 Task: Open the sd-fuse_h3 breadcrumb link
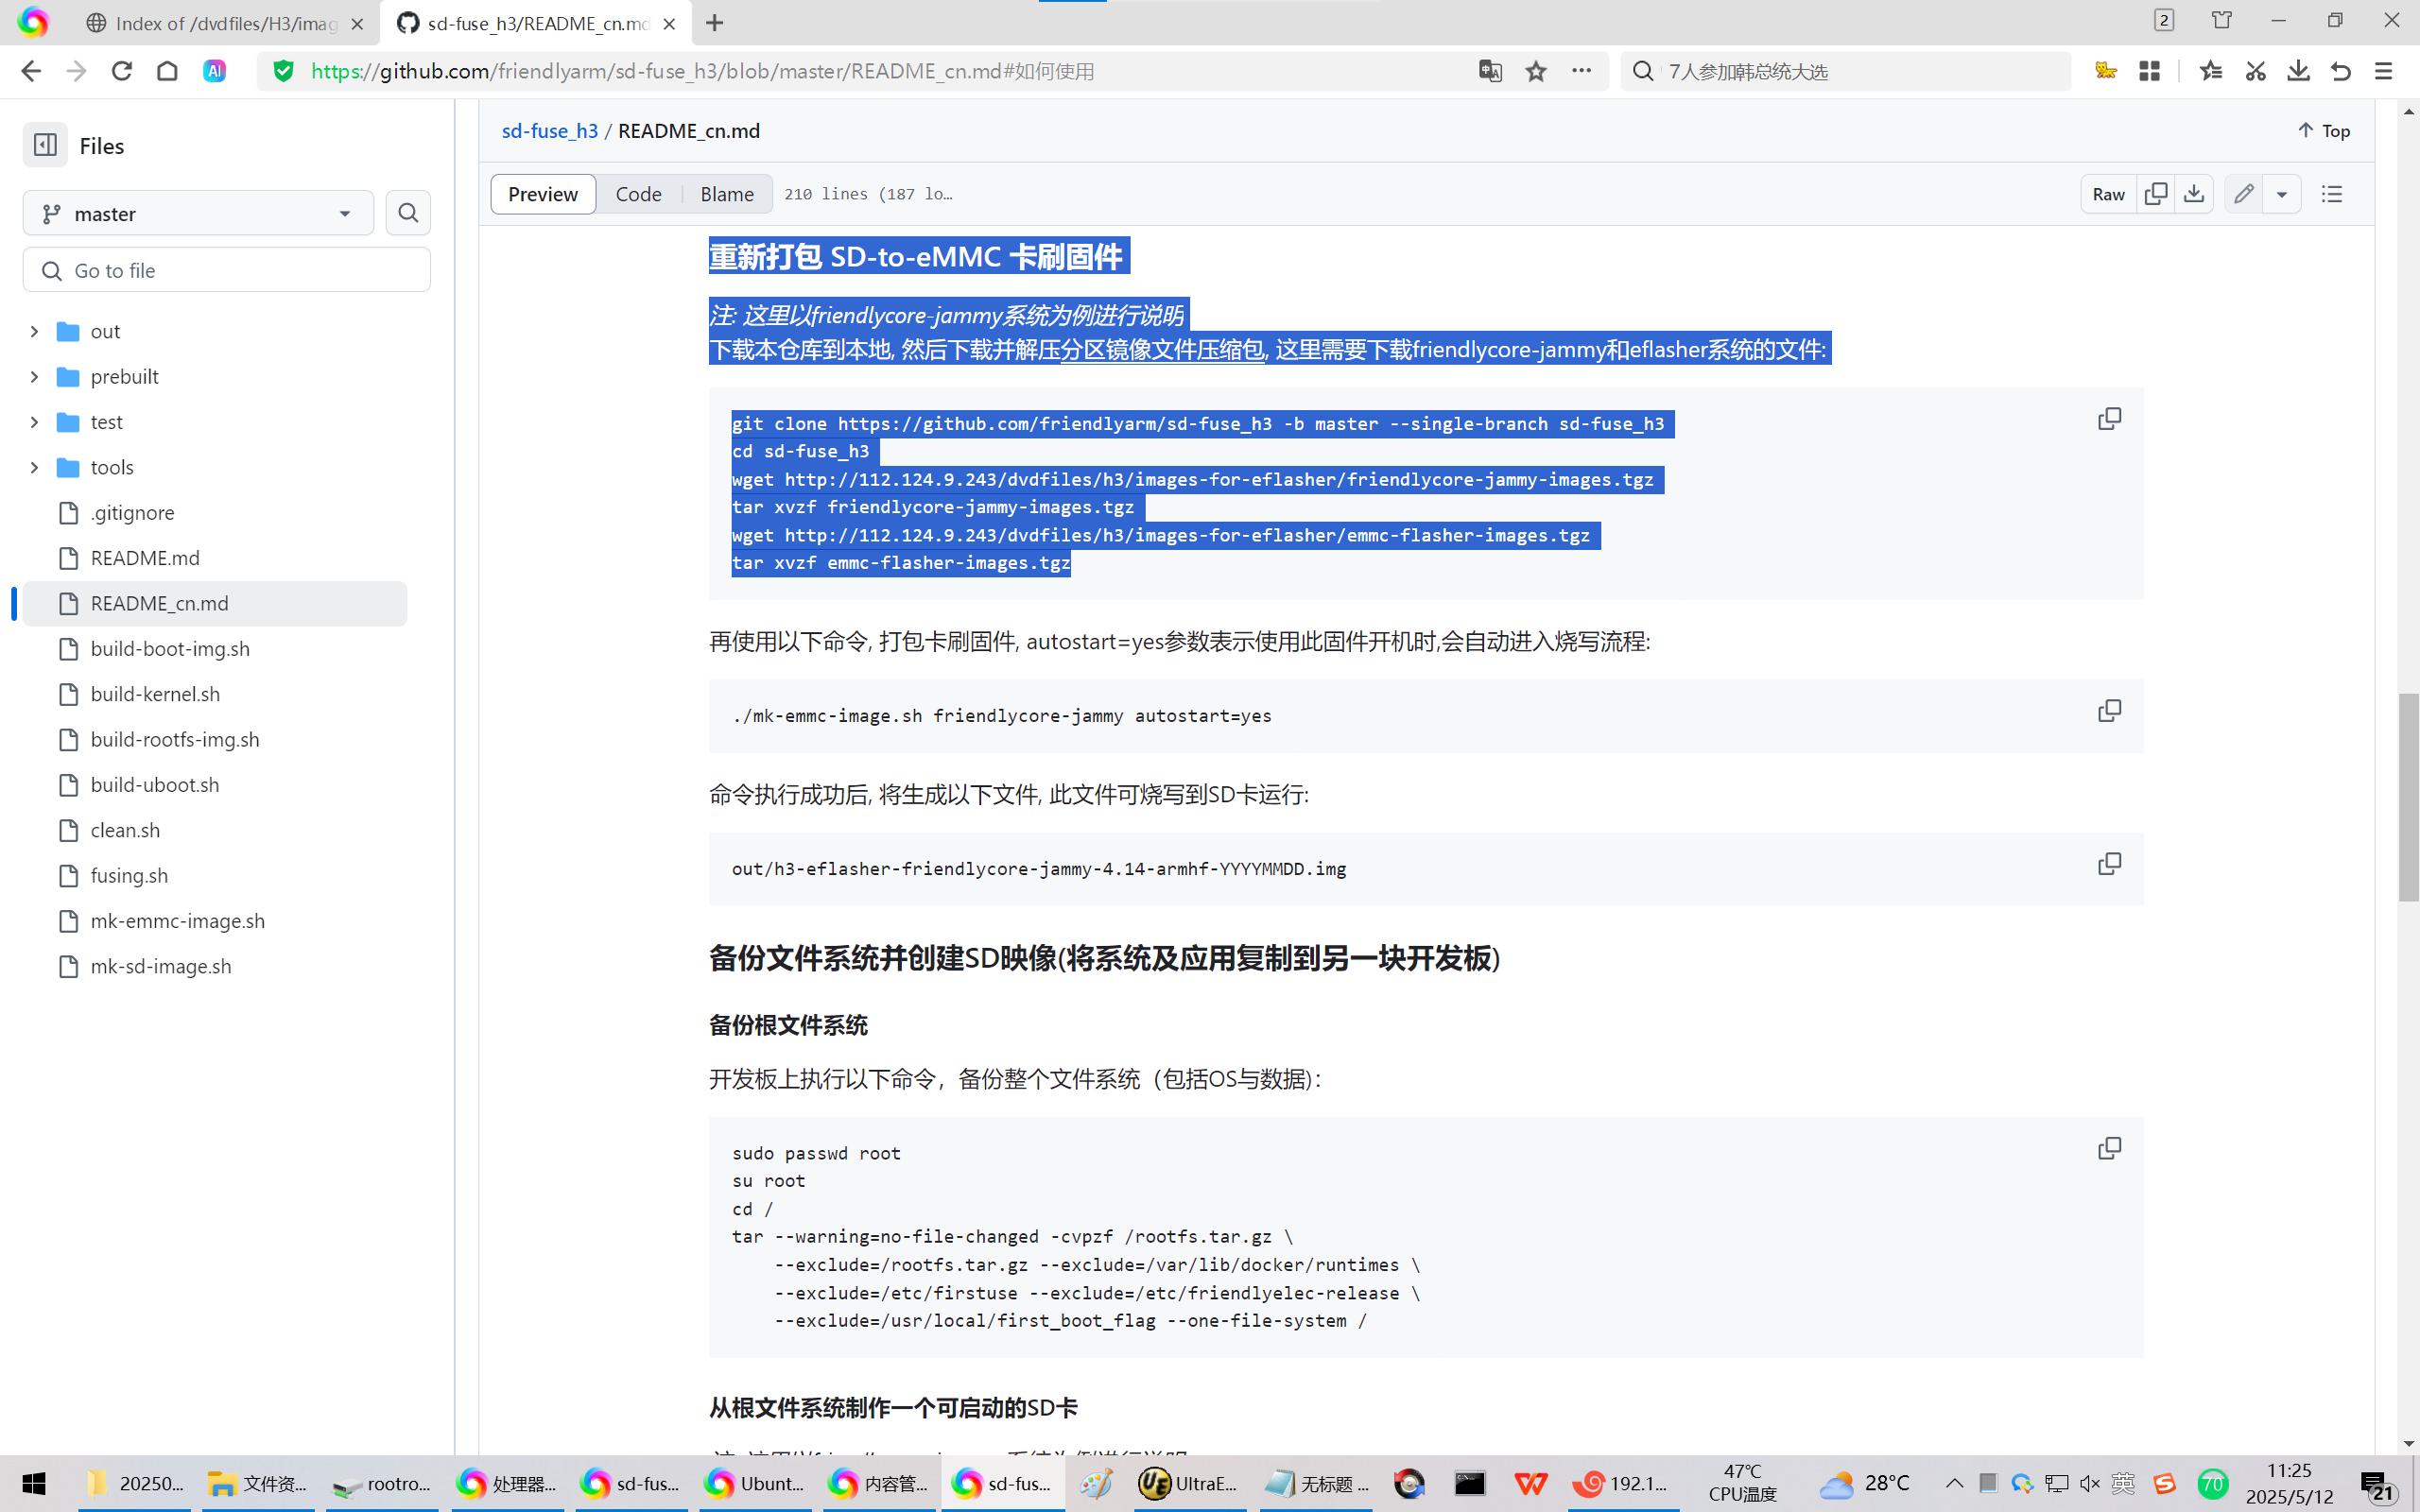549,131
